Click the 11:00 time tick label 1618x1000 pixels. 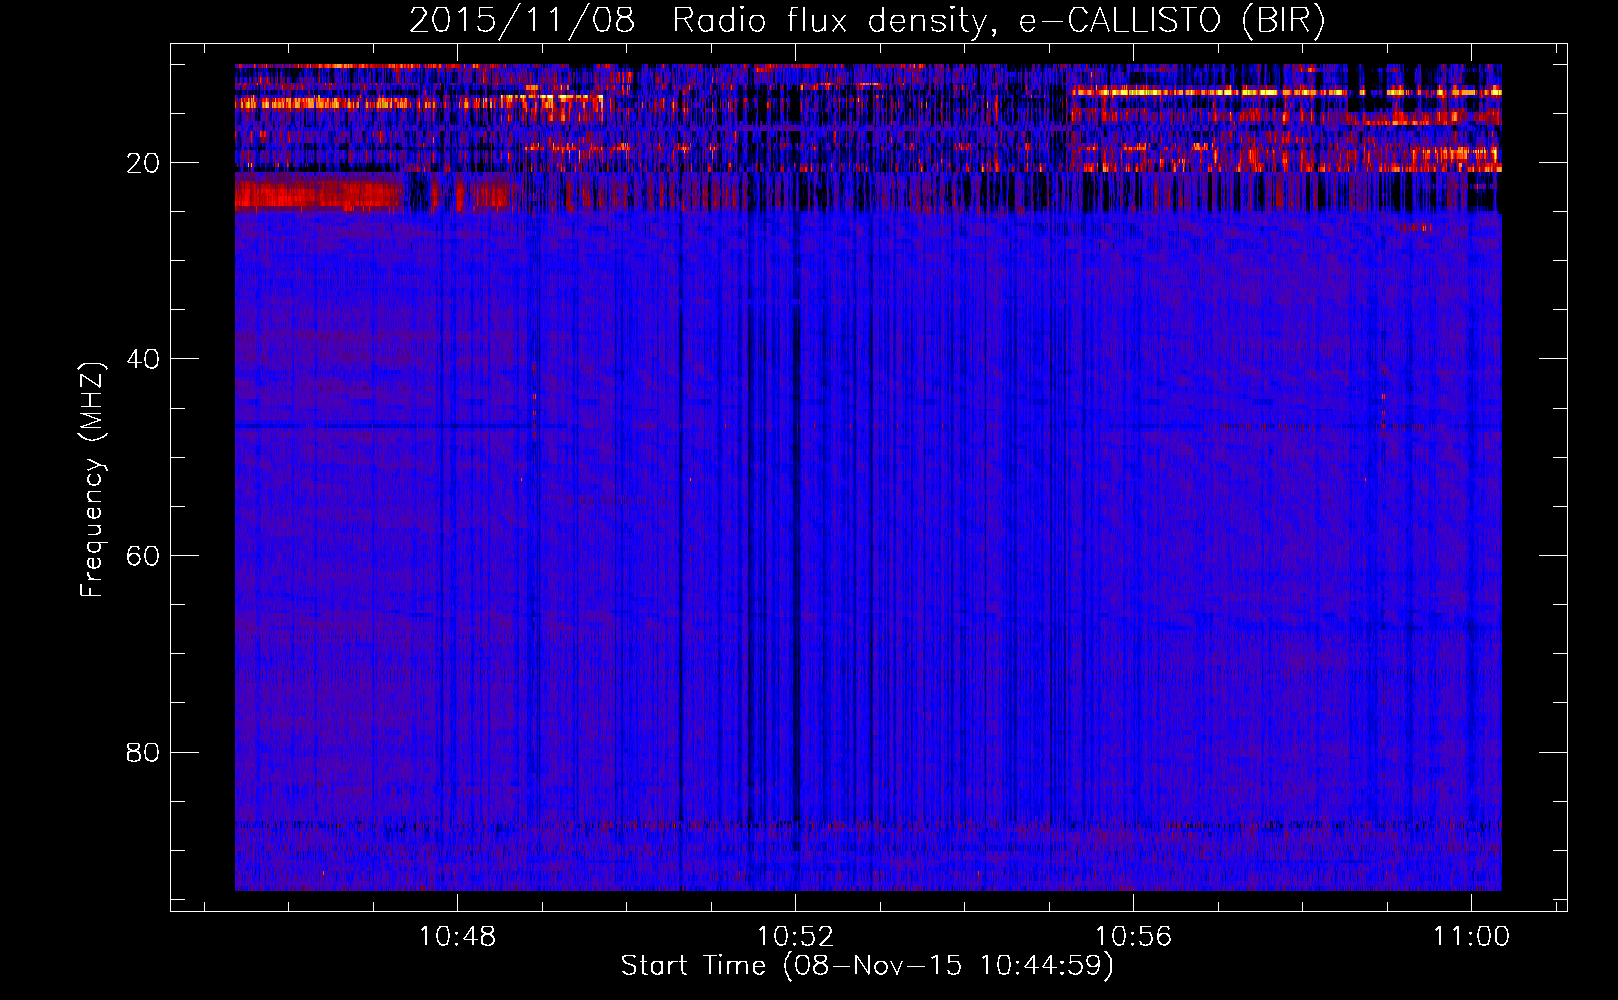[x=1471, y=936]
